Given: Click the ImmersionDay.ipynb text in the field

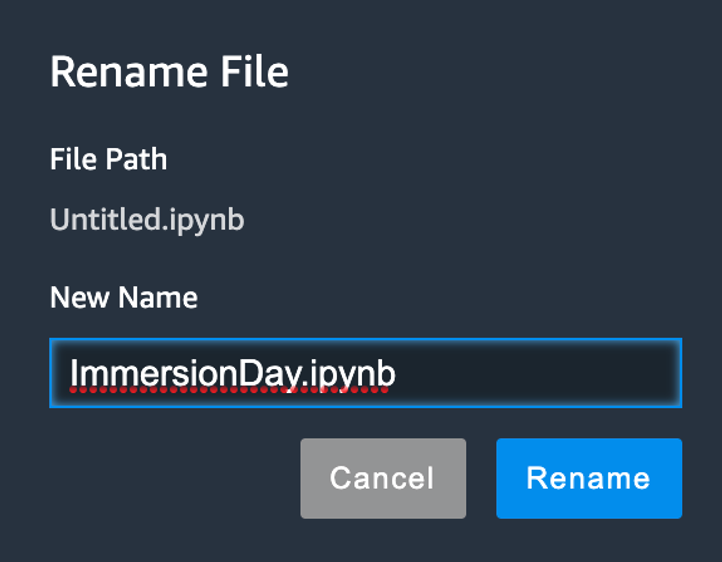Looking at the screenshot, I should 233,374.
